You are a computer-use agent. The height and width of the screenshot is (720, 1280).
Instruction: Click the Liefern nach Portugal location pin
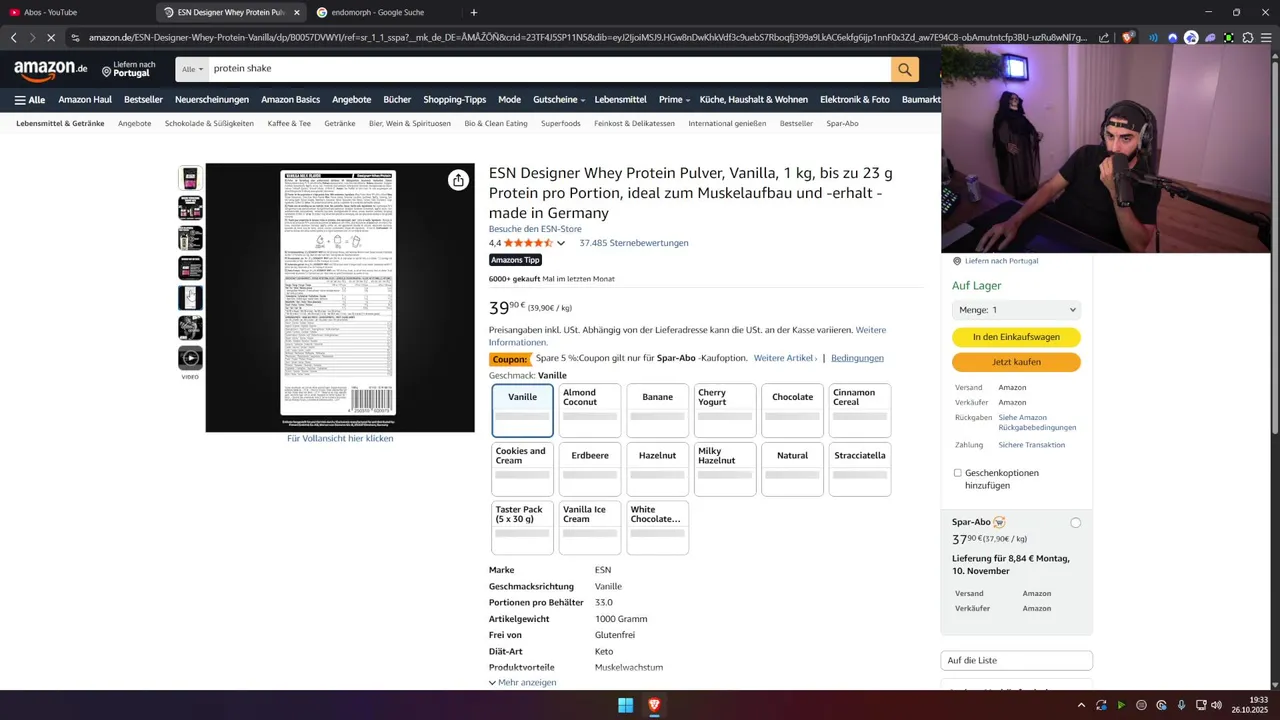point(106,71)
